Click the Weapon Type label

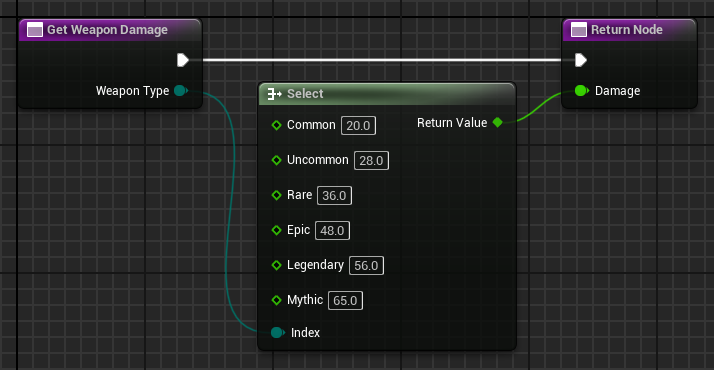point(133,91)
